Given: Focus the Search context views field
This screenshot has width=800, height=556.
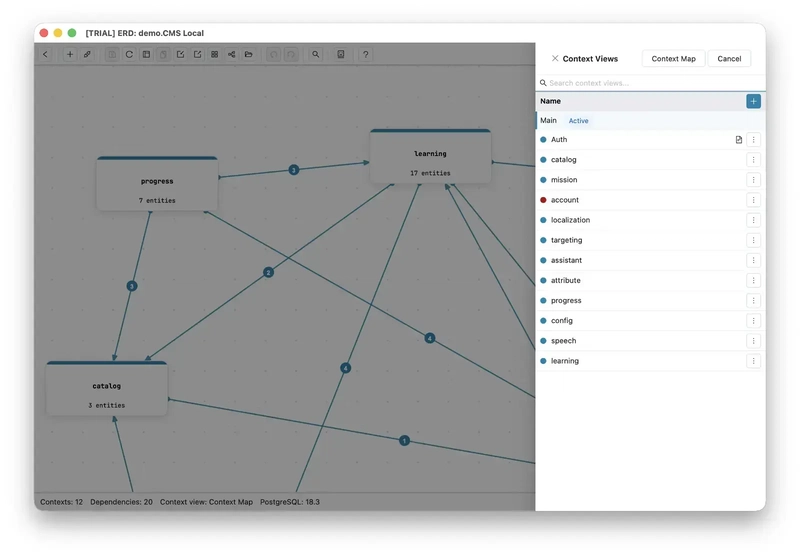Looking at the screenshot, I should (x=651, y=83).
